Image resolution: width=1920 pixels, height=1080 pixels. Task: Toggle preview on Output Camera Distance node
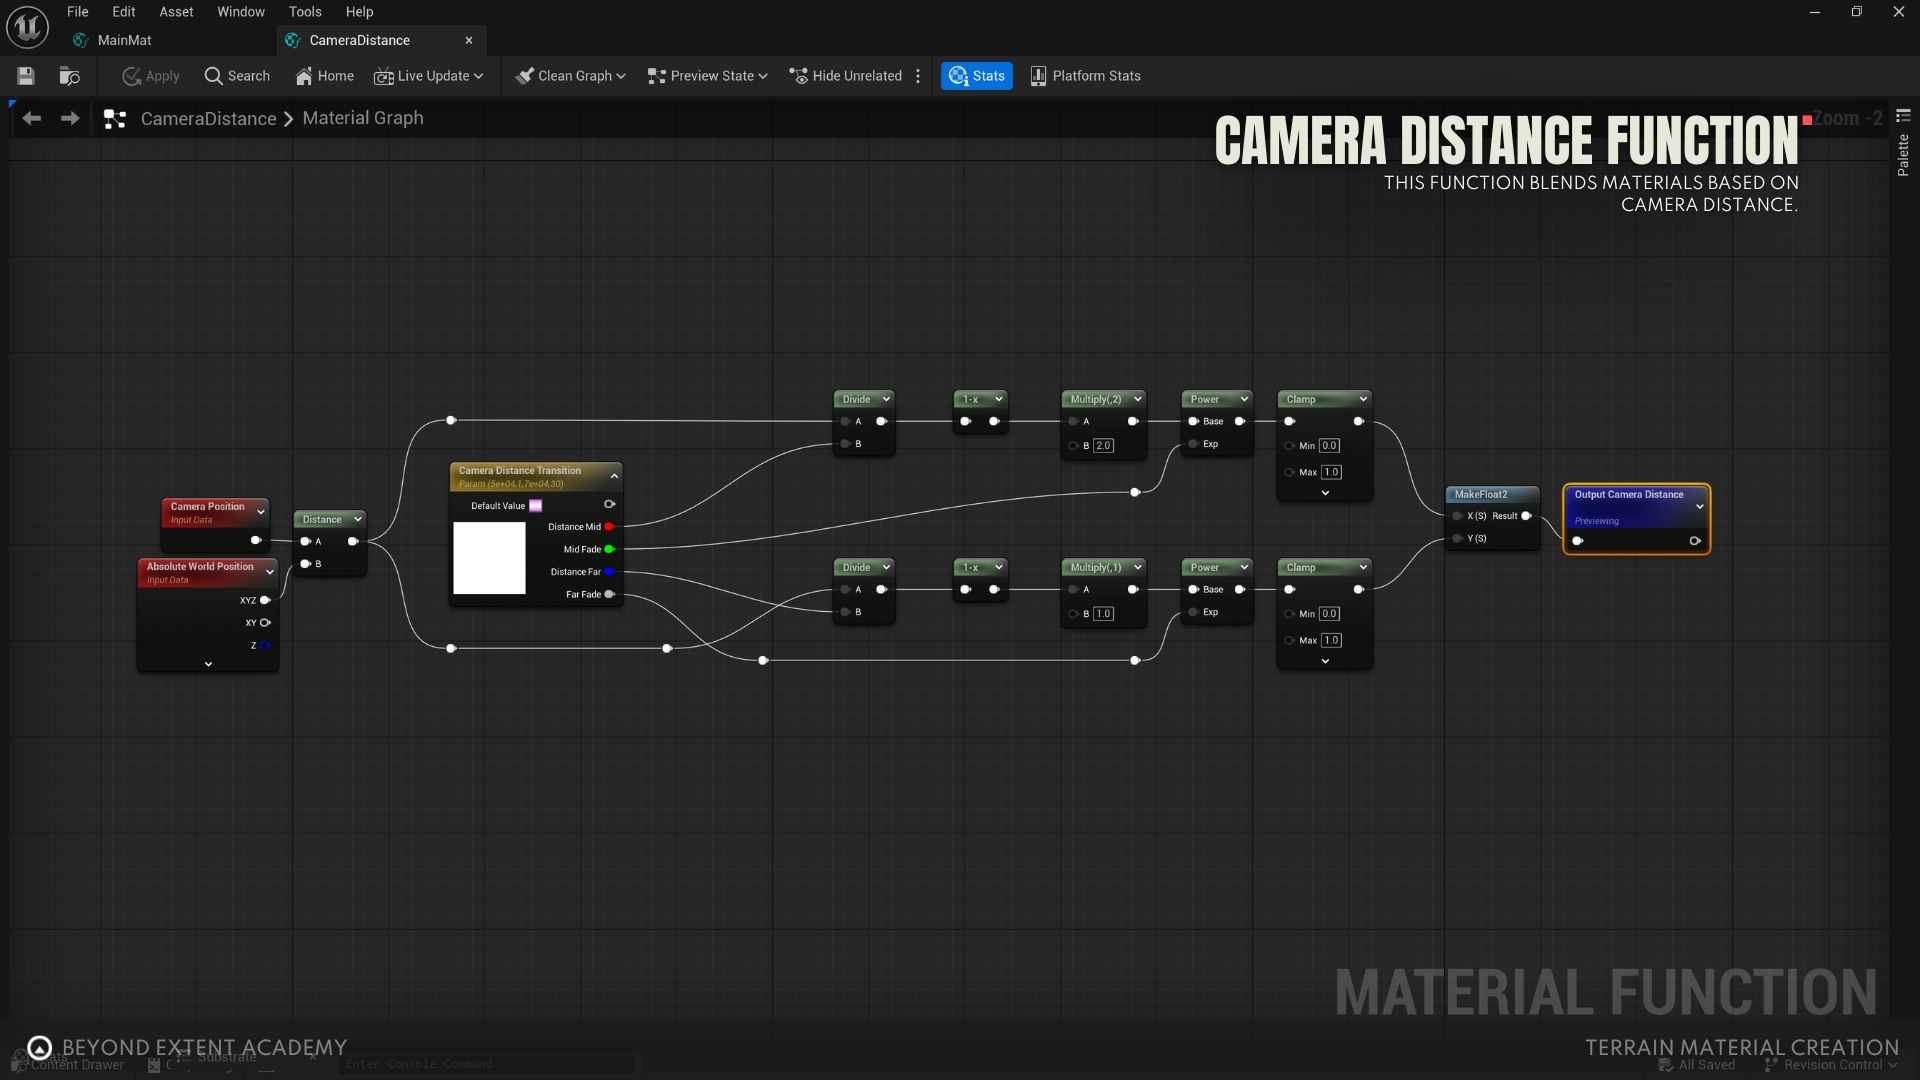(x=1695, y=541)
